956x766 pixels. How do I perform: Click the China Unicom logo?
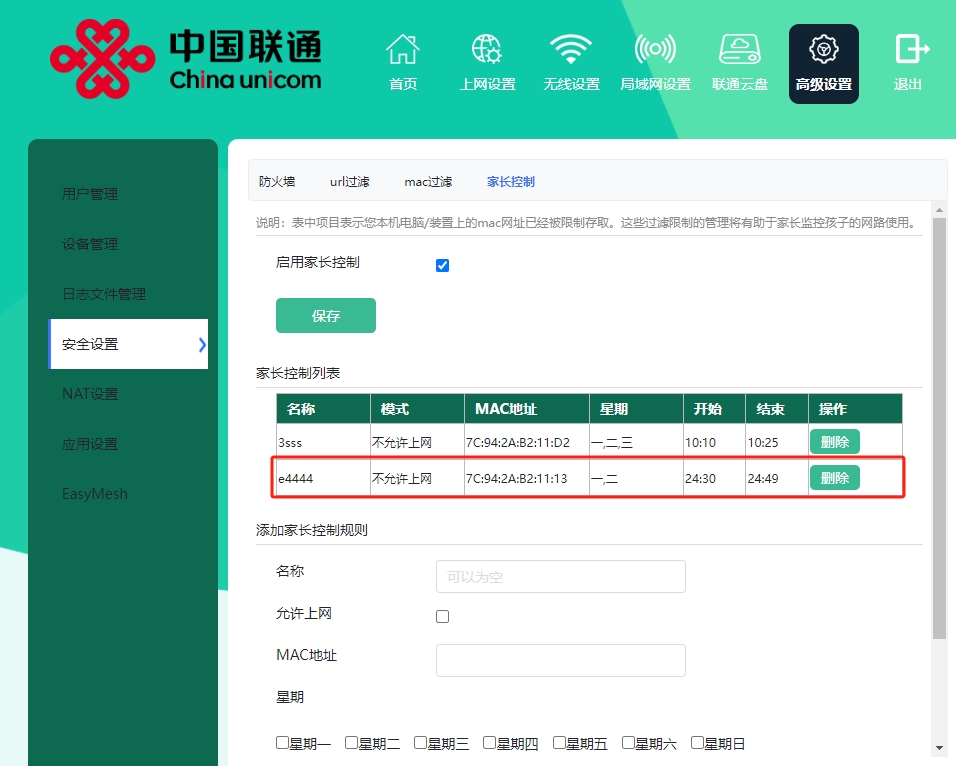pos(185,59)
